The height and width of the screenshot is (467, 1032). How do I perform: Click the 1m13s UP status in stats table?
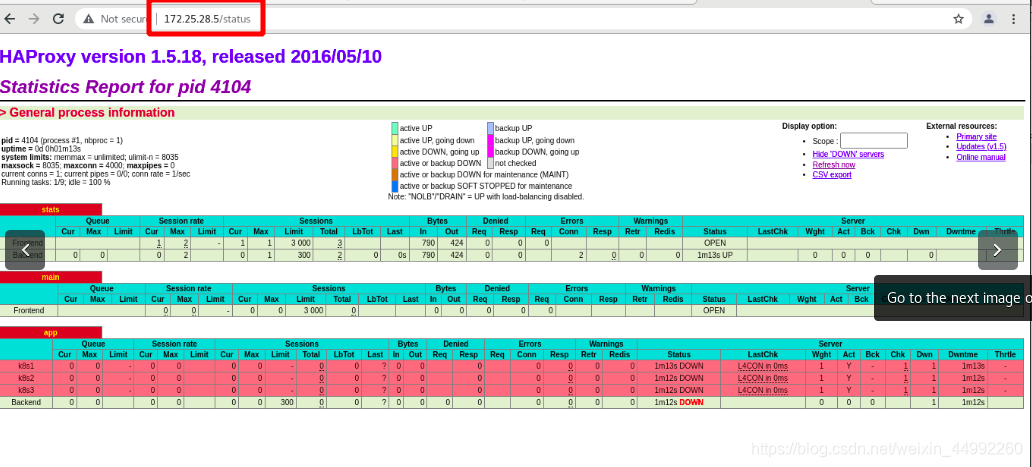click(714, 255)
